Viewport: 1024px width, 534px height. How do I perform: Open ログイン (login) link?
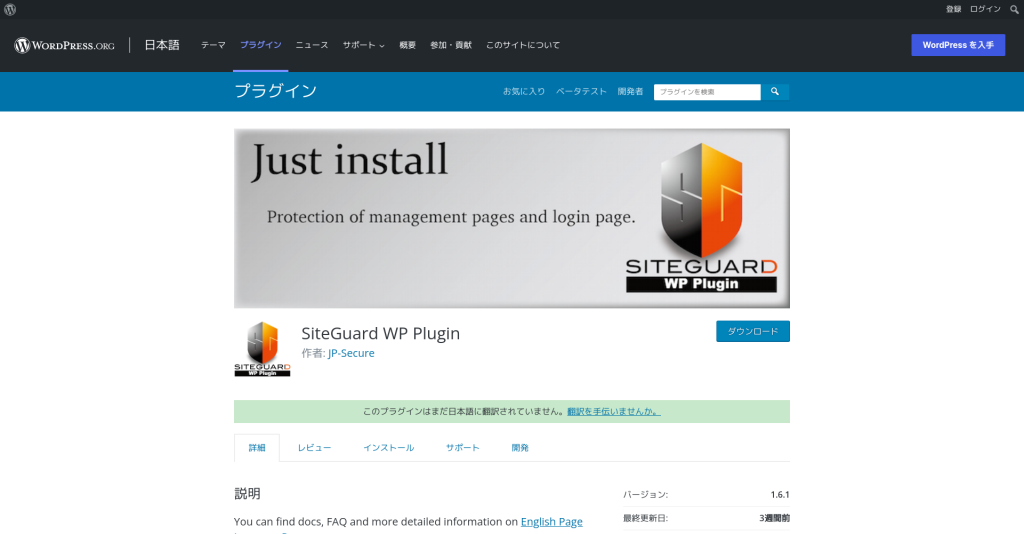tap(985, 9)
